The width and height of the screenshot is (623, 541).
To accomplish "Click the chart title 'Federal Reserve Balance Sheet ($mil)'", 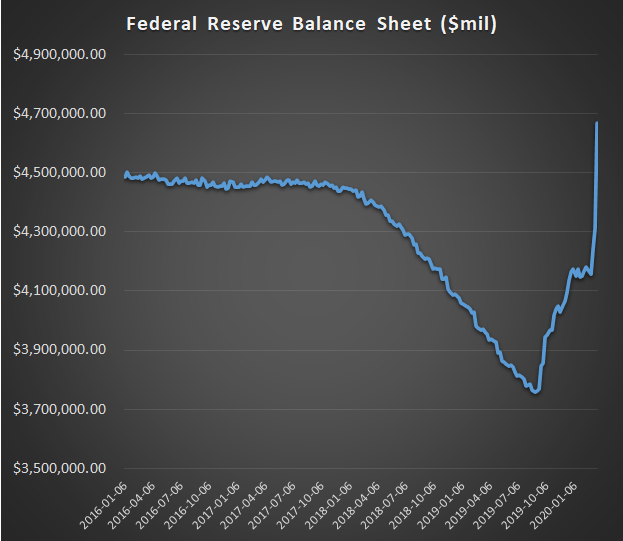I will coord(310,22).
